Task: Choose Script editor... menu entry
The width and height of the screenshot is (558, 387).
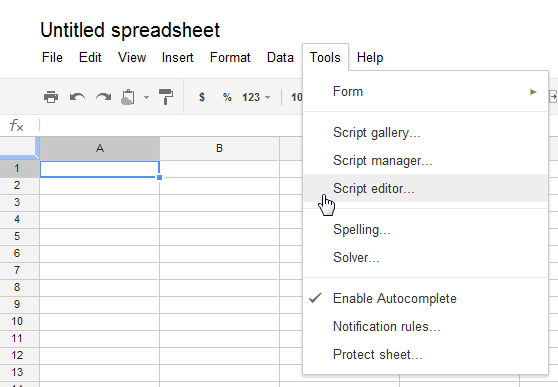Action: pyautogui.click(x=425, y=188)
